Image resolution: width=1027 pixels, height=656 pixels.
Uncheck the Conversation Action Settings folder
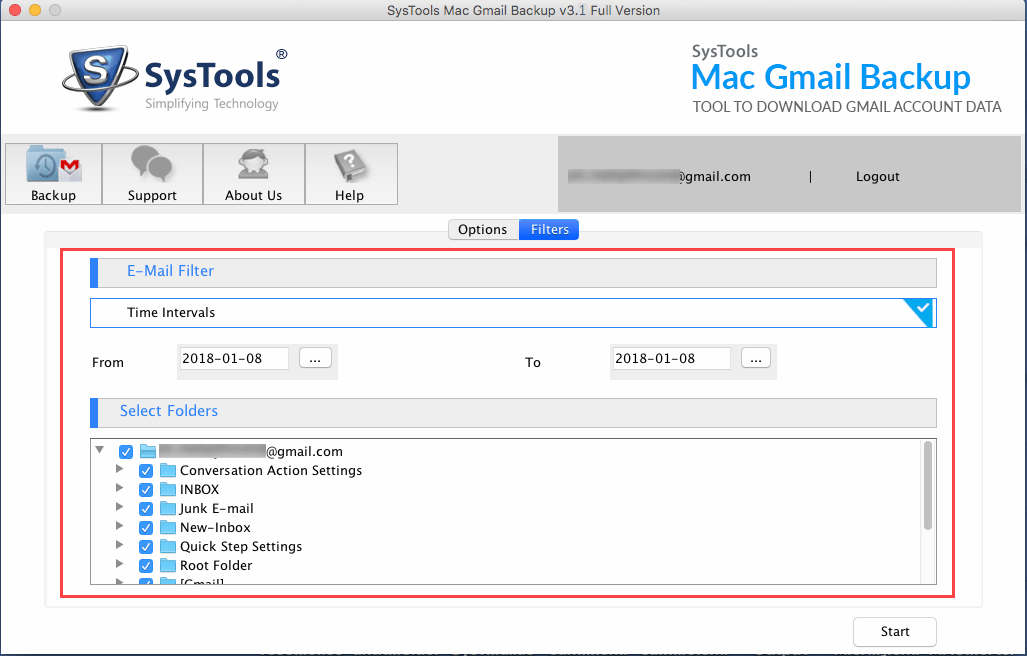[x=146, y=470]
